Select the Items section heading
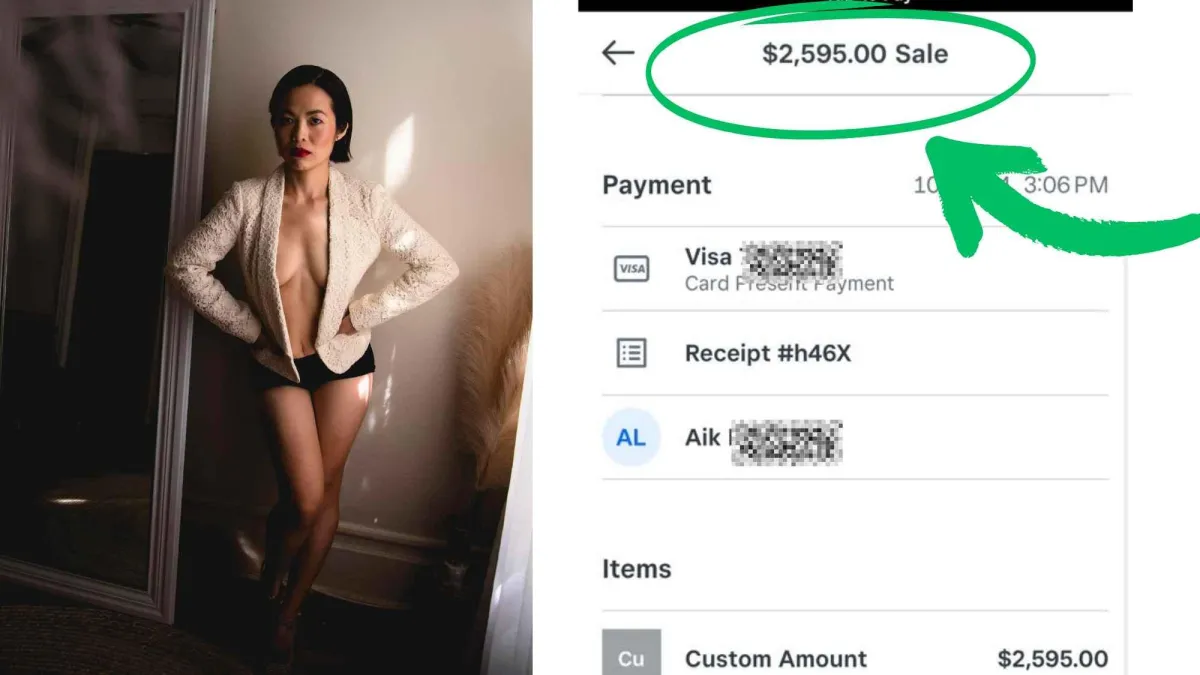The height and width of the screenshot is (675, 1200). tap(637, 569)
